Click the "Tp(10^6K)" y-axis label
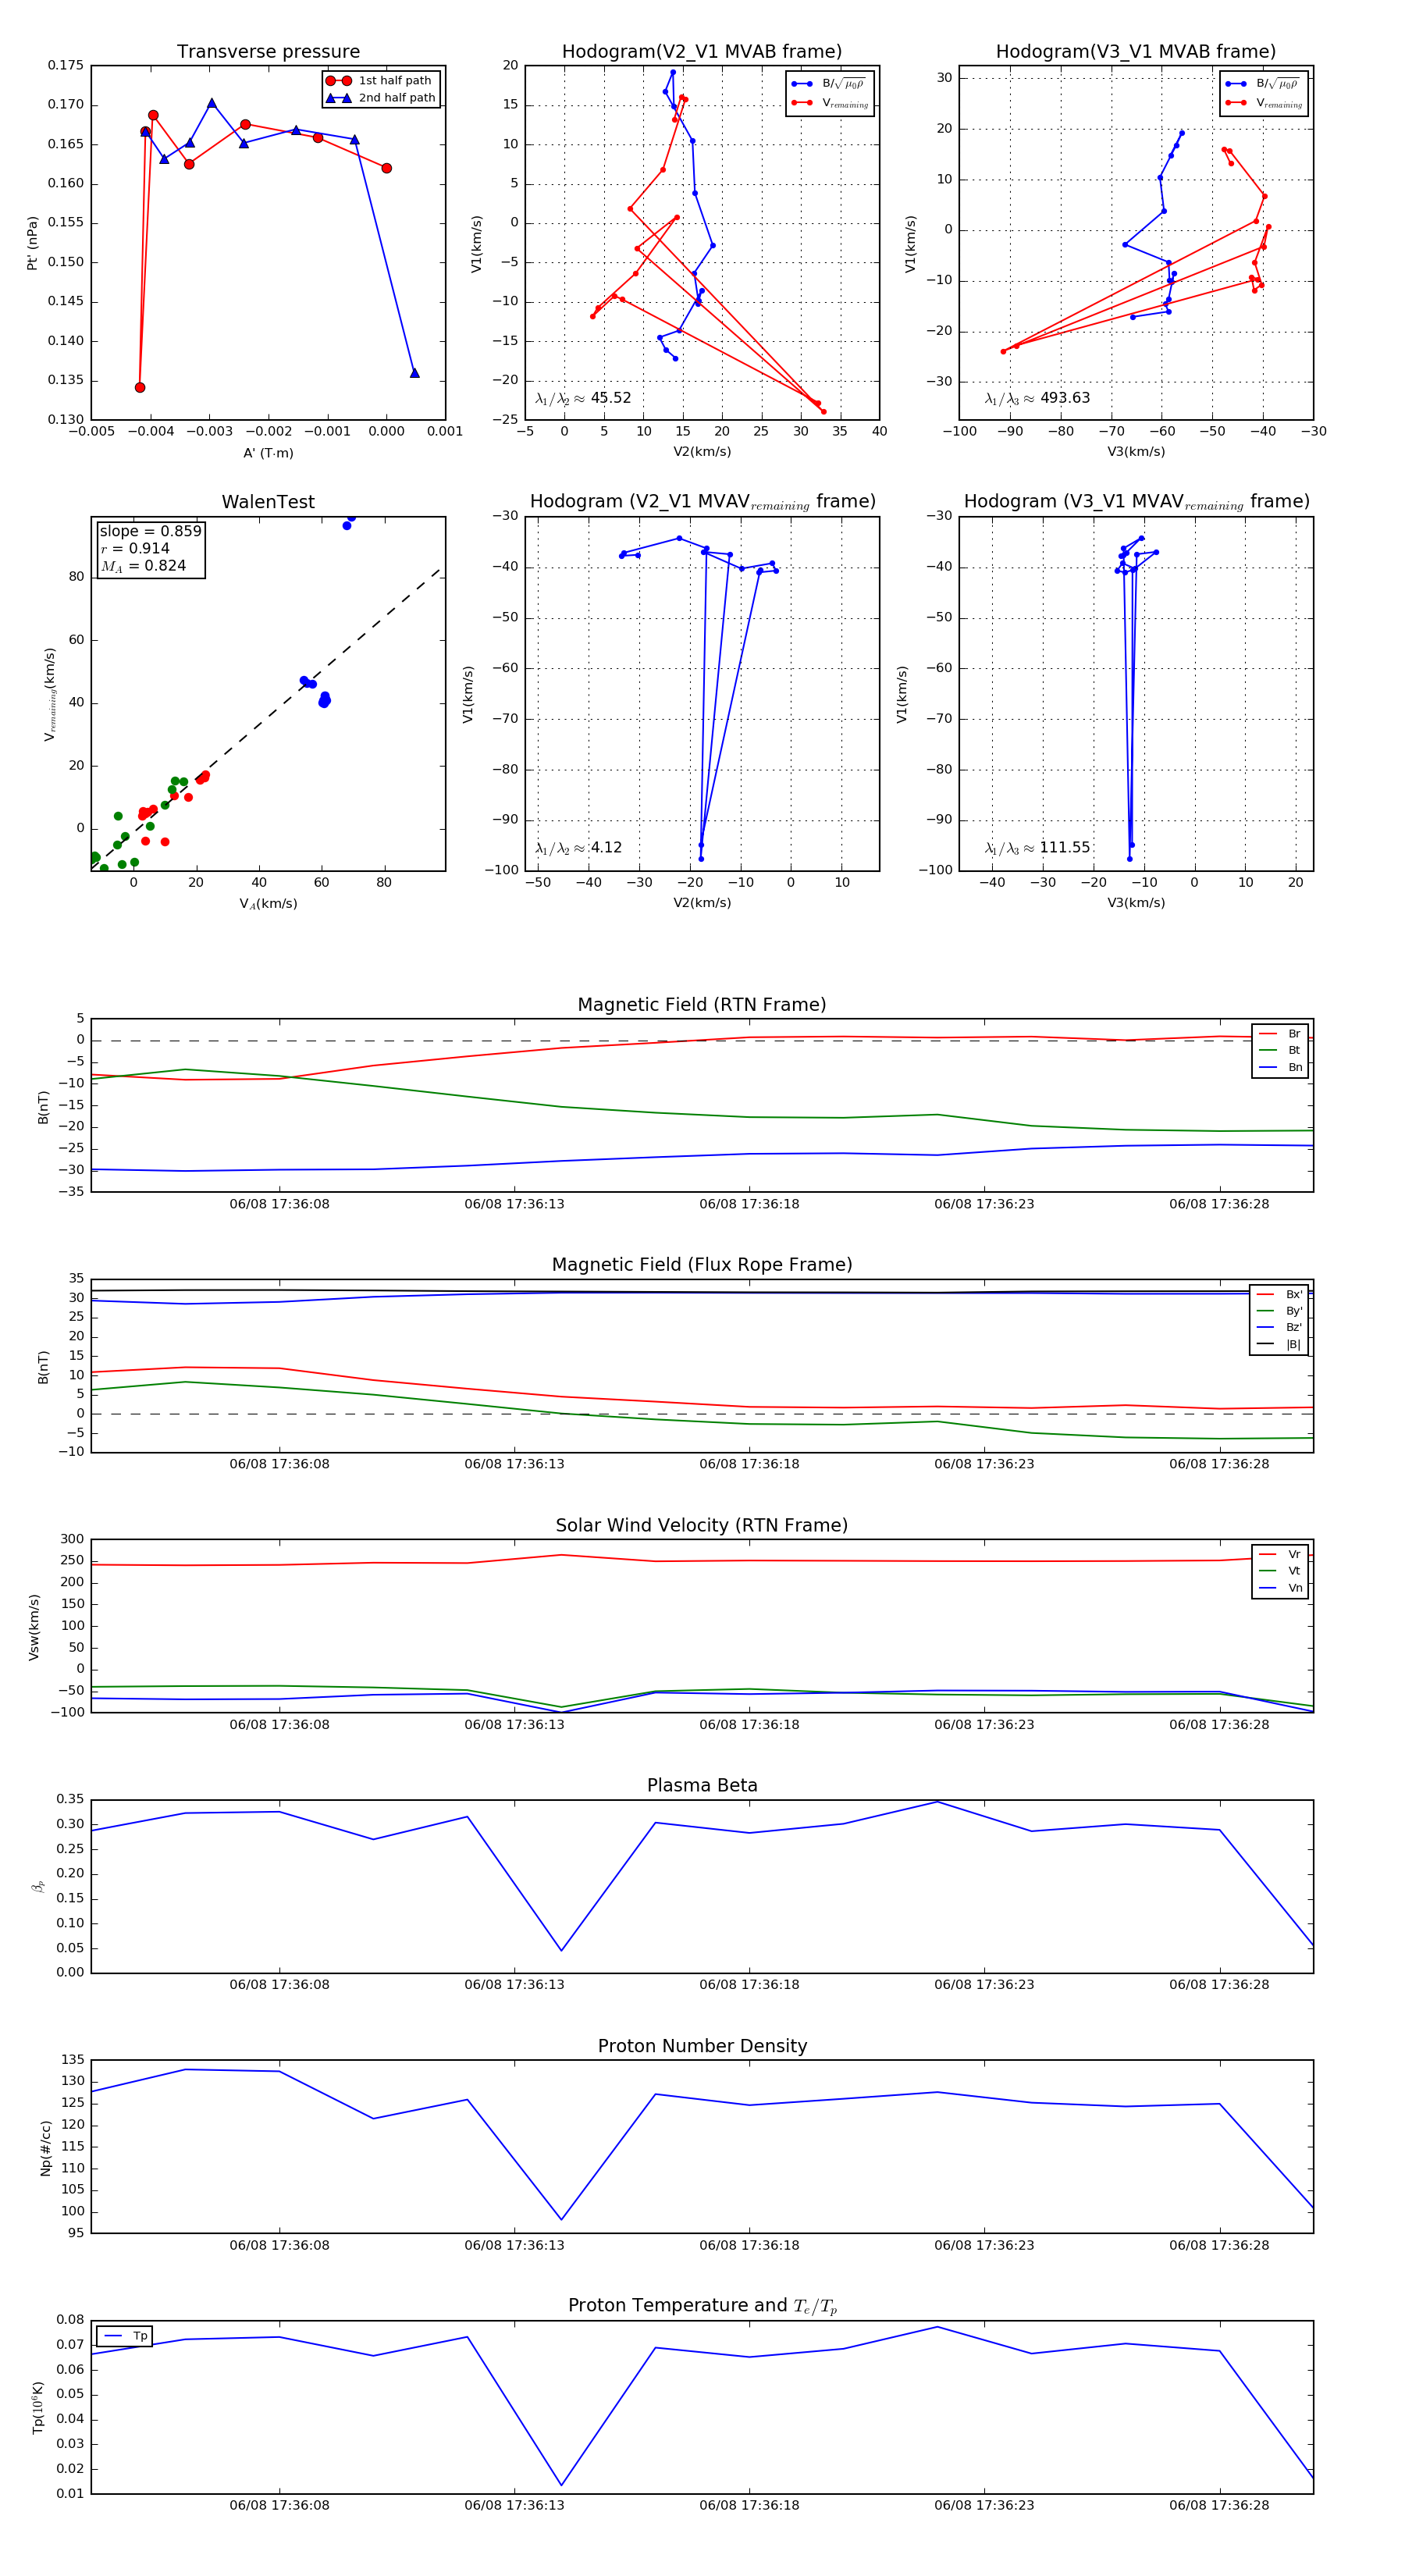 pos(38,2407)
